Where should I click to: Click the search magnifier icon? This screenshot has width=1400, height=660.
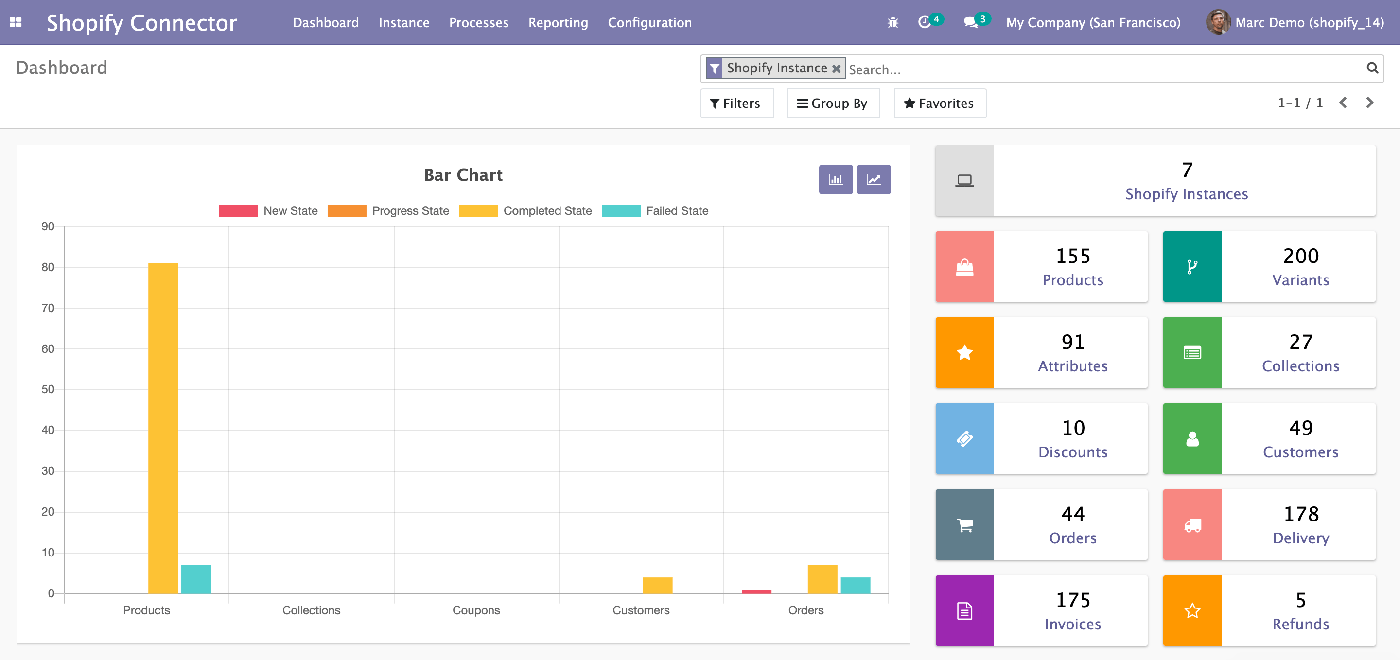1373,69
